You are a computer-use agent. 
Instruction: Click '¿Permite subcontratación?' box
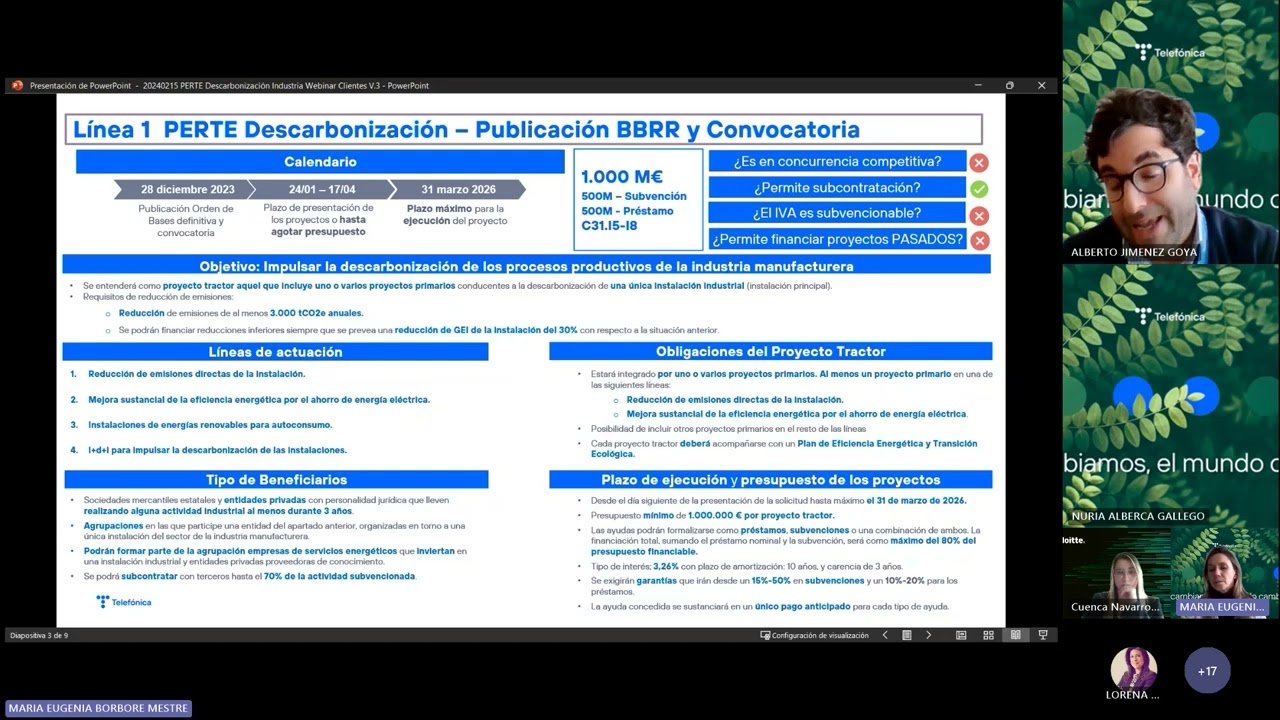pyautogui.click(x=837, y=188)
